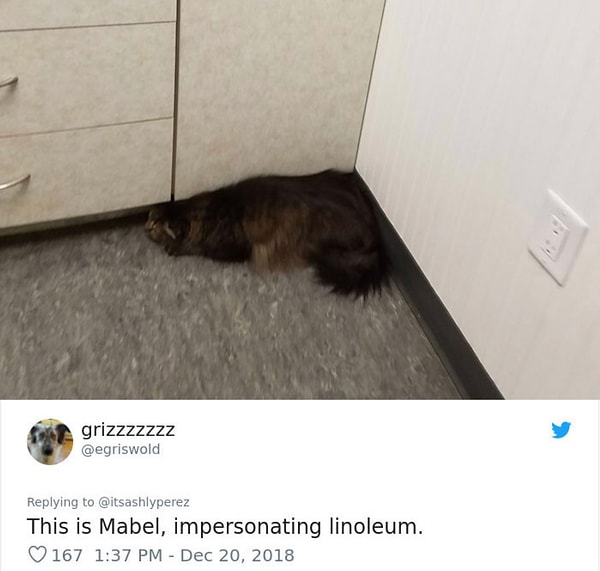Open the dog profile avatar
Image resolution: width=600 pixels, height=571 pixels.
[x=50, y=442]
